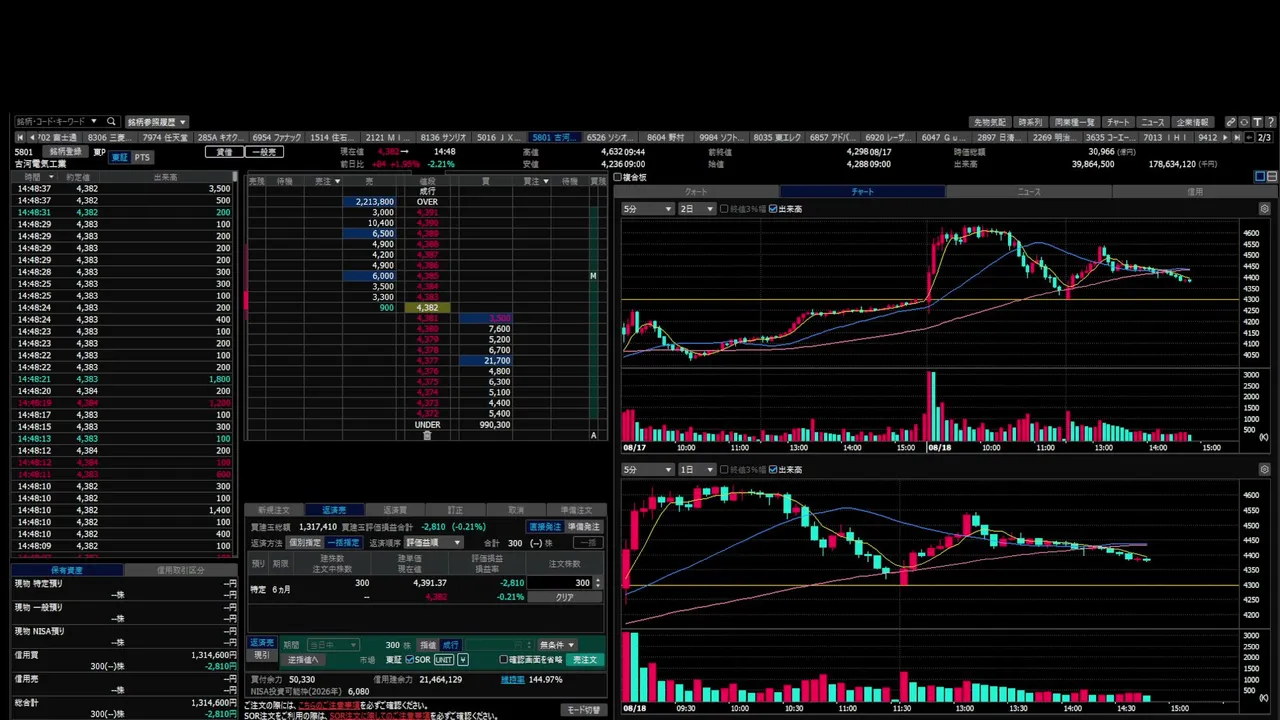Screen dimensions: 1280x720
Task: Toggle 終値3%幅 checkbox on lower chart
Action: pos(724,469)
